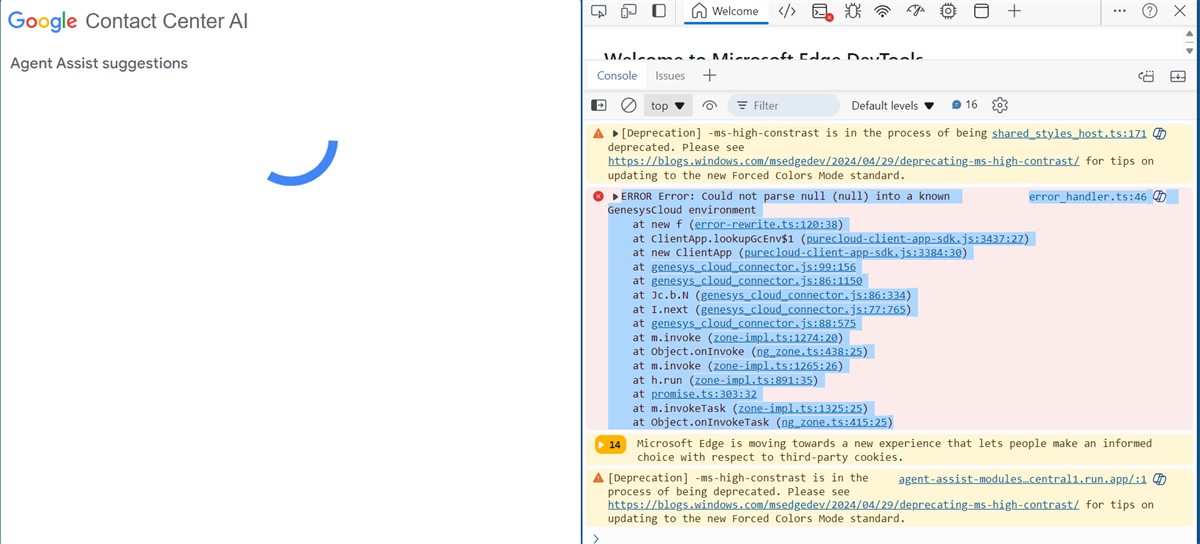The width and height of the screenshot is (1200, 544).
Task: Open zone-impl.ts:1274:20 link
Action: pos(776,338)
